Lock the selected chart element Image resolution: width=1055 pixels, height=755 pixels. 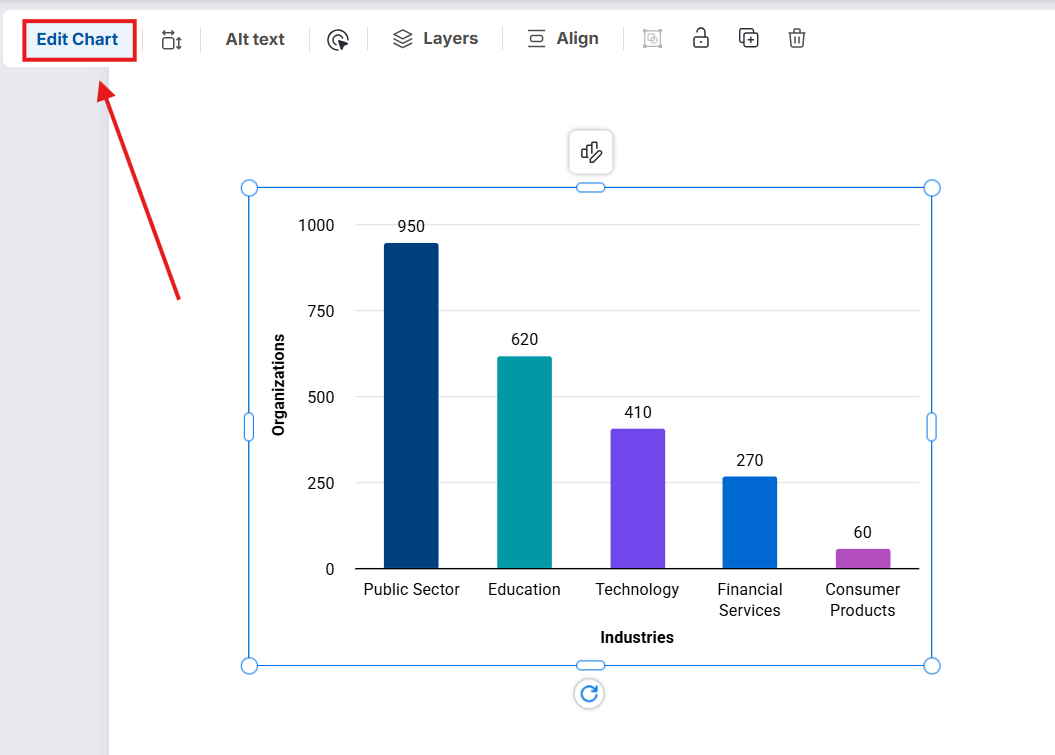click(x=700, y=38)
